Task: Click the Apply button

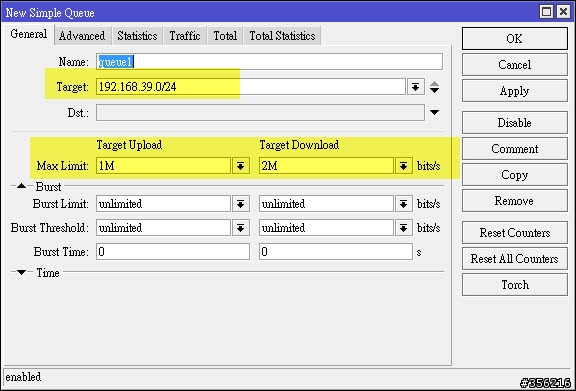Action: click(515, 91)
